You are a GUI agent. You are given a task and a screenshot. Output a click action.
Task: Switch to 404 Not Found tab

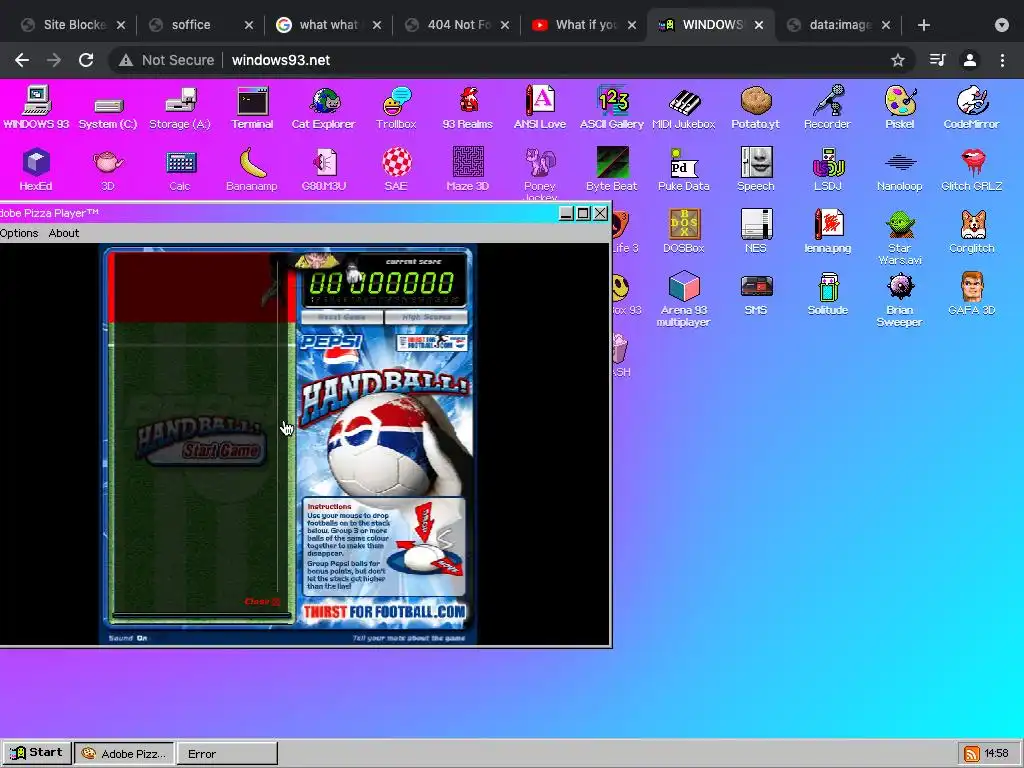pyautogui.click(x=457, y=25)
